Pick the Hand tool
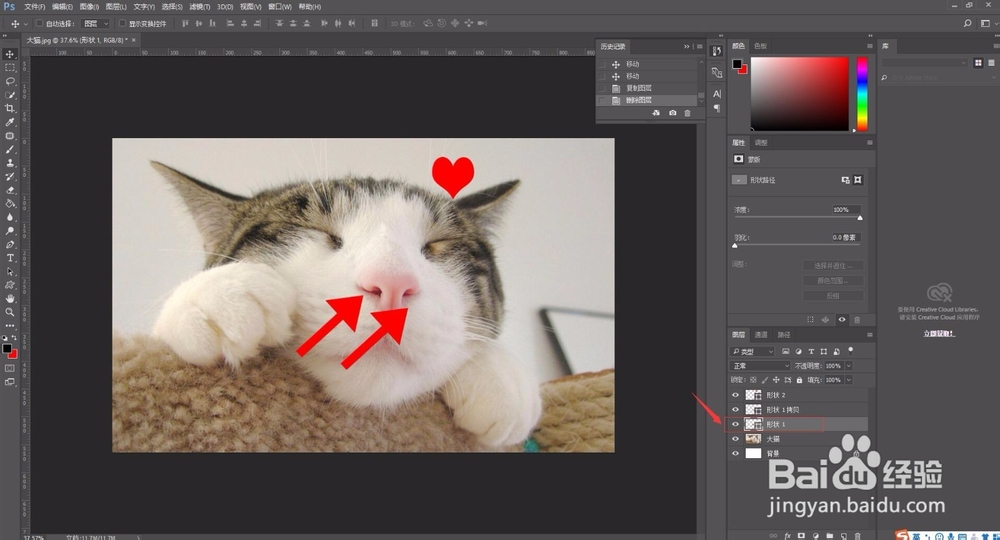 click(10, 298)
